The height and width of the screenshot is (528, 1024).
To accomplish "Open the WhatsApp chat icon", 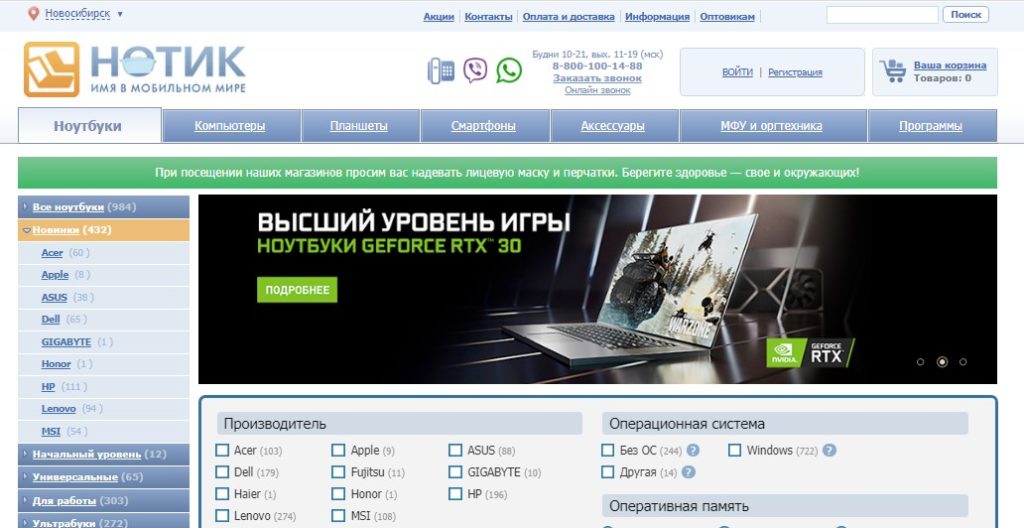I will 509,70.
